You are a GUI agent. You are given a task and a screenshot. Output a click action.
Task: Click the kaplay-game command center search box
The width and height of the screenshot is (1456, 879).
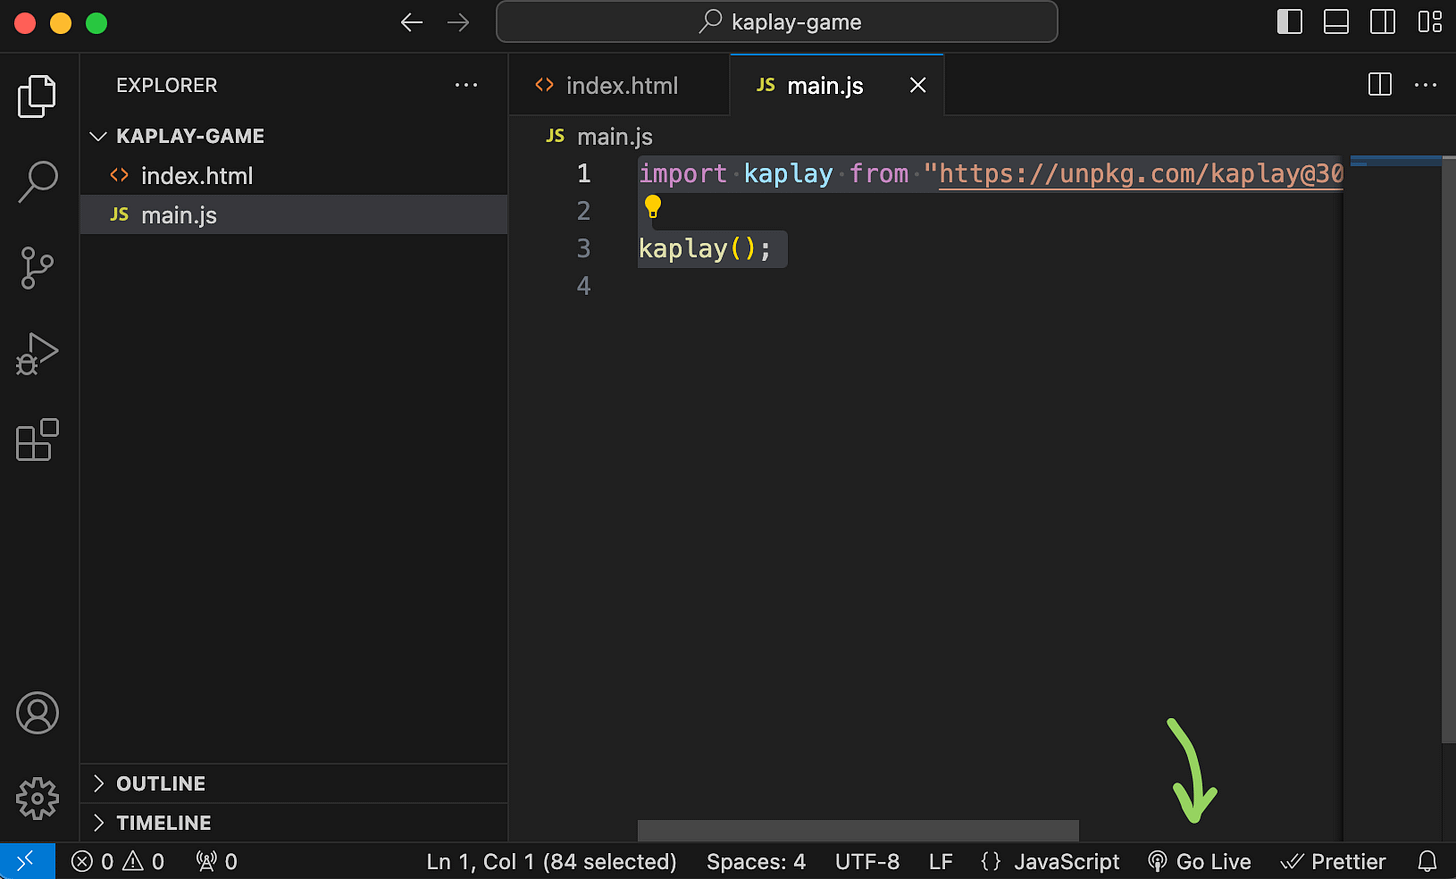pos(777,22)
